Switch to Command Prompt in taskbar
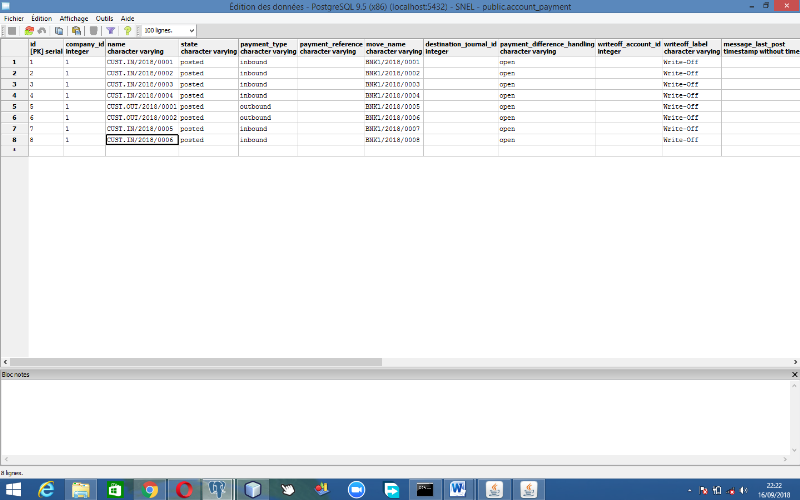800x500 pixels. (425, 490)
